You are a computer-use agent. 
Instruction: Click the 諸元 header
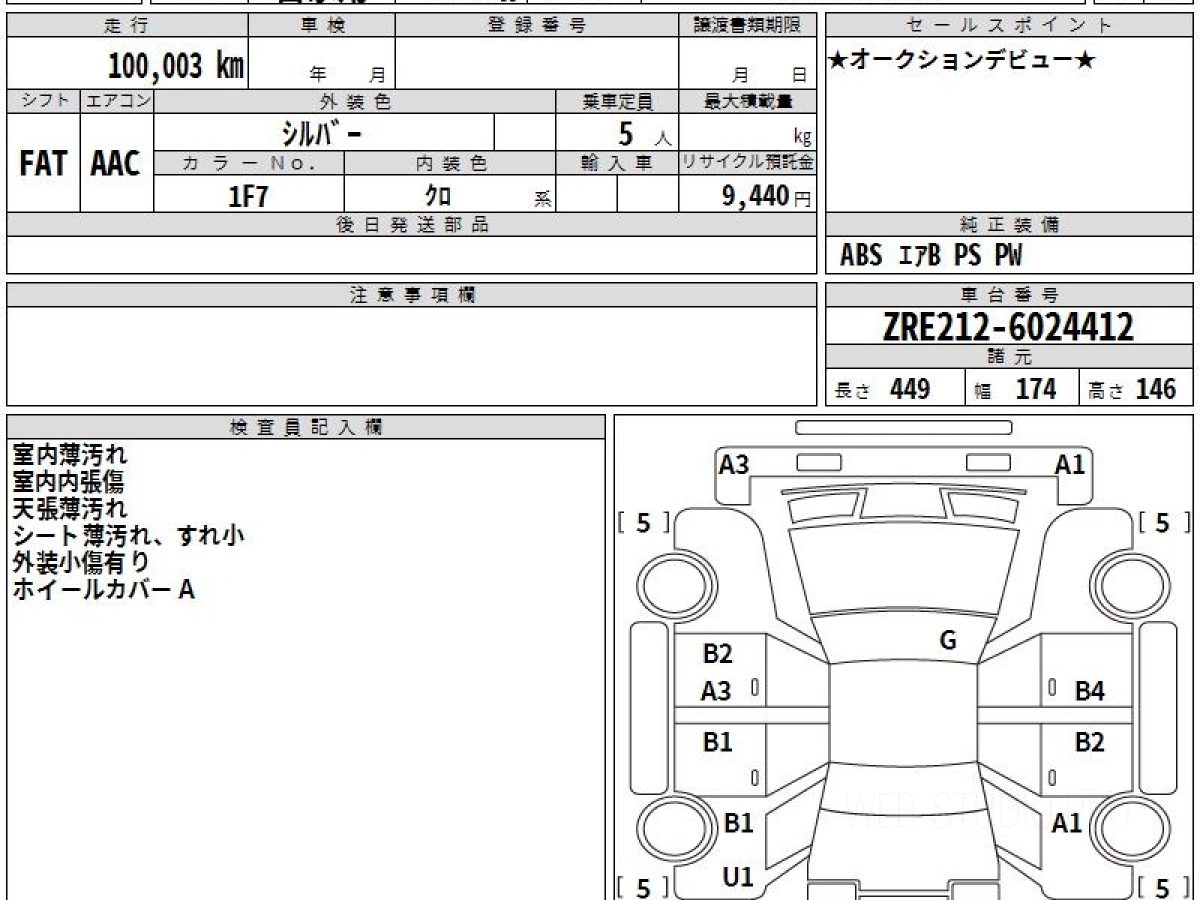coord(1010,357)
